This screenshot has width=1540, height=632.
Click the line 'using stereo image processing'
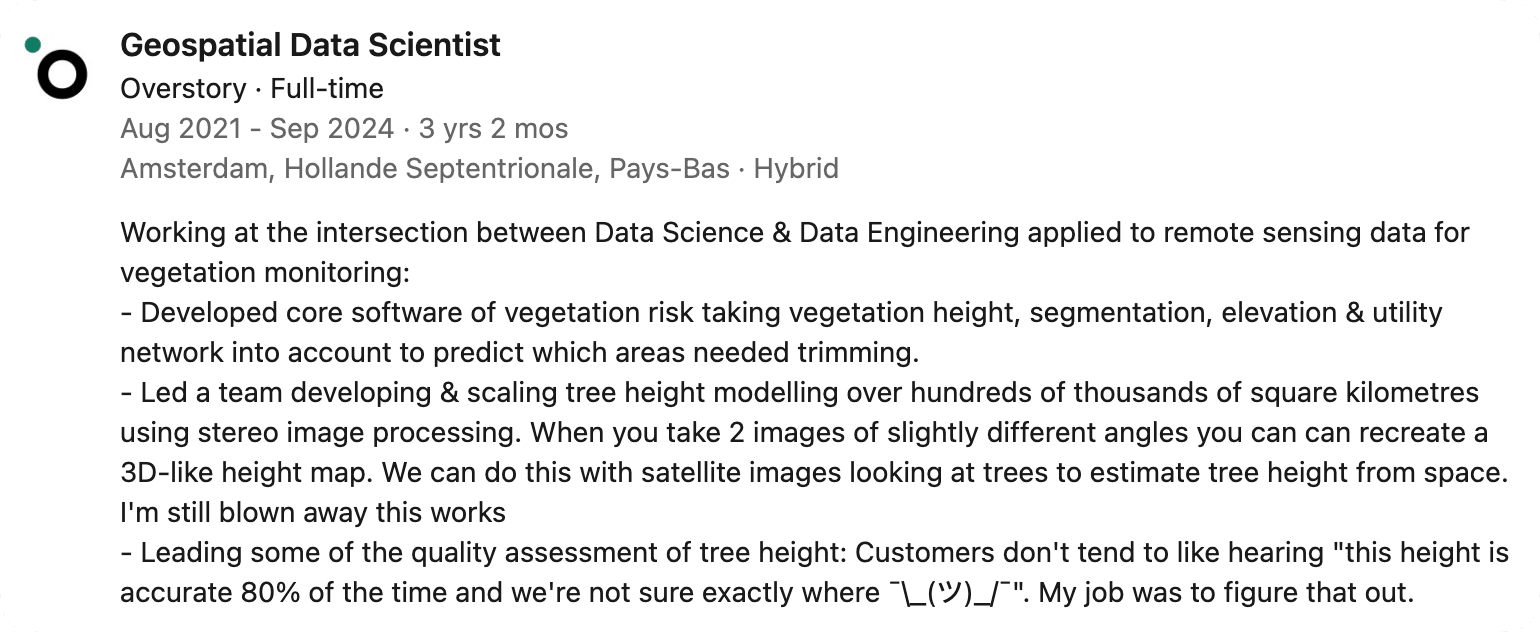[804, 433]
